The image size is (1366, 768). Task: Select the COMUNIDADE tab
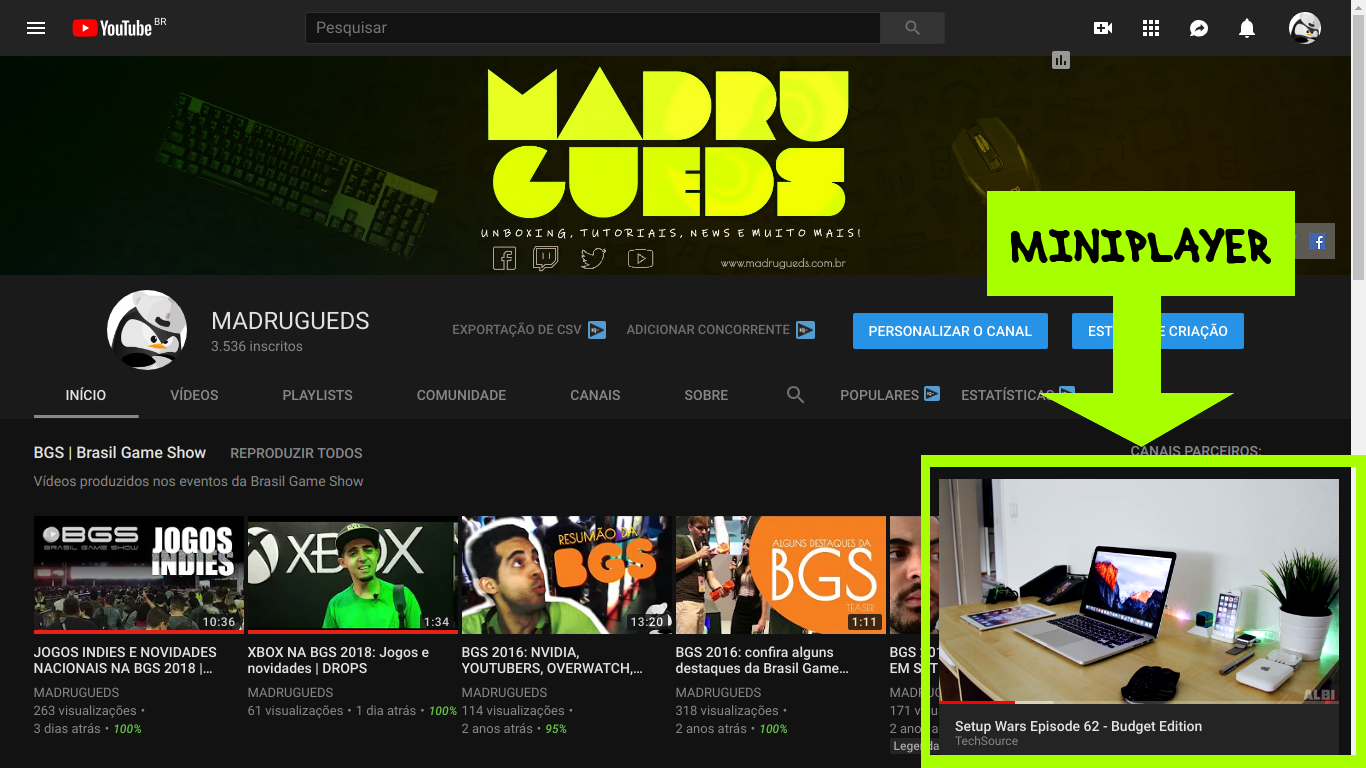(x=461, y=395)
